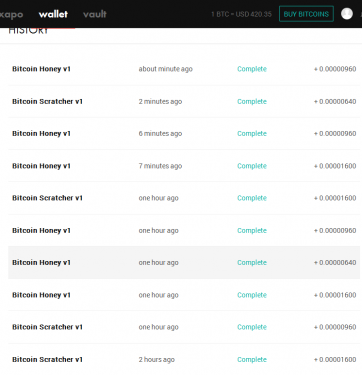362x375 pixels.
Task: Click Complete status for the 2 hours ago row
Action: point(252,360)
